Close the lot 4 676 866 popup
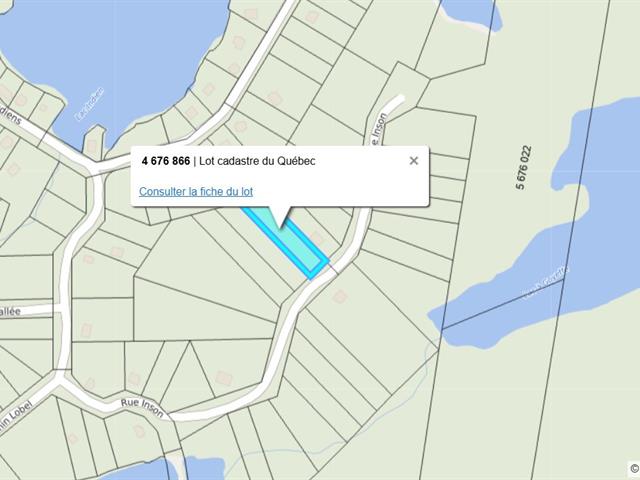 click(413, 161)
